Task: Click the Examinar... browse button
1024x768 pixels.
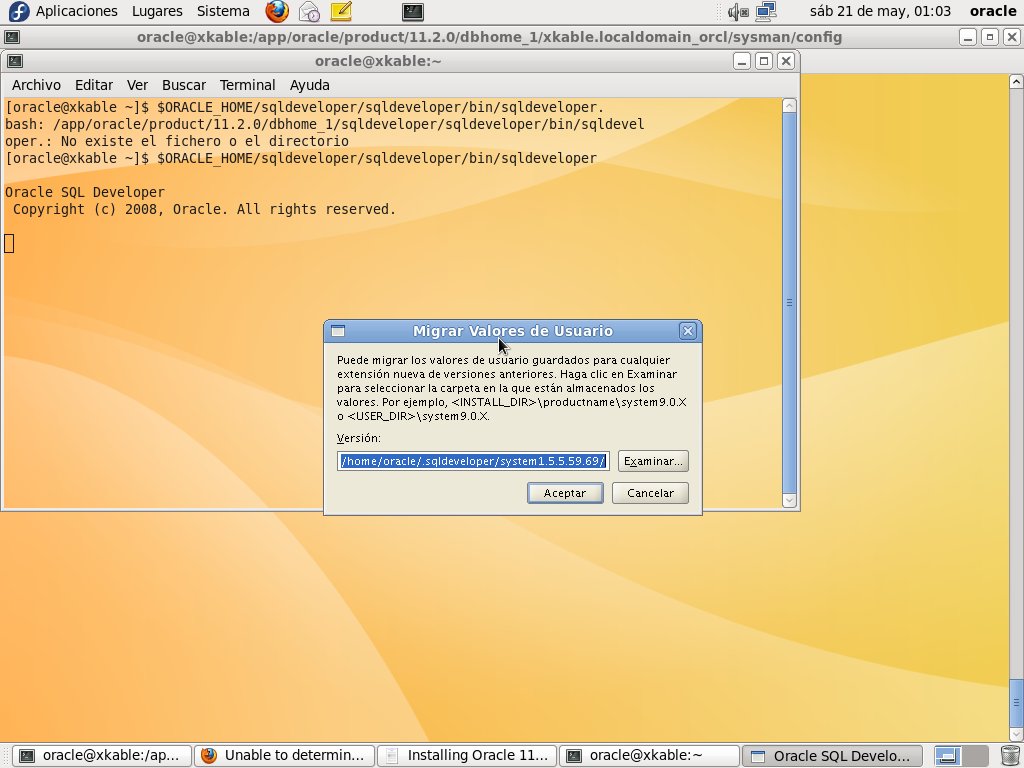Action: [x=653, y=461]
